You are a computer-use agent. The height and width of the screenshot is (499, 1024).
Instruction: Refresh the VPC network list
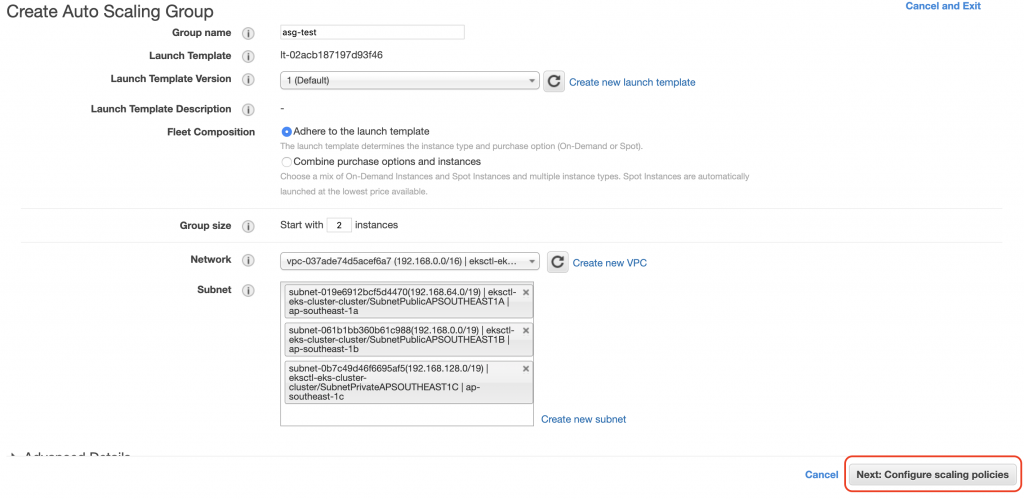click(x=557, y=262)
